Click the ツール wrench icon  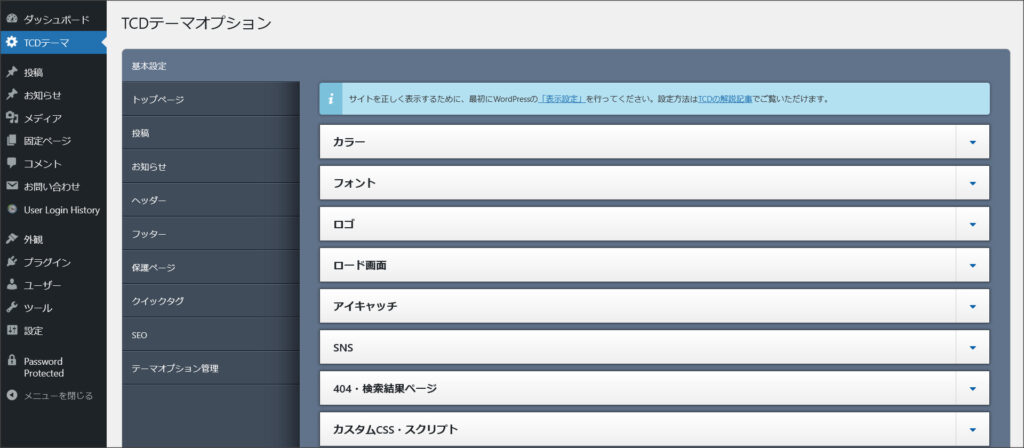(x=12, y=308)
